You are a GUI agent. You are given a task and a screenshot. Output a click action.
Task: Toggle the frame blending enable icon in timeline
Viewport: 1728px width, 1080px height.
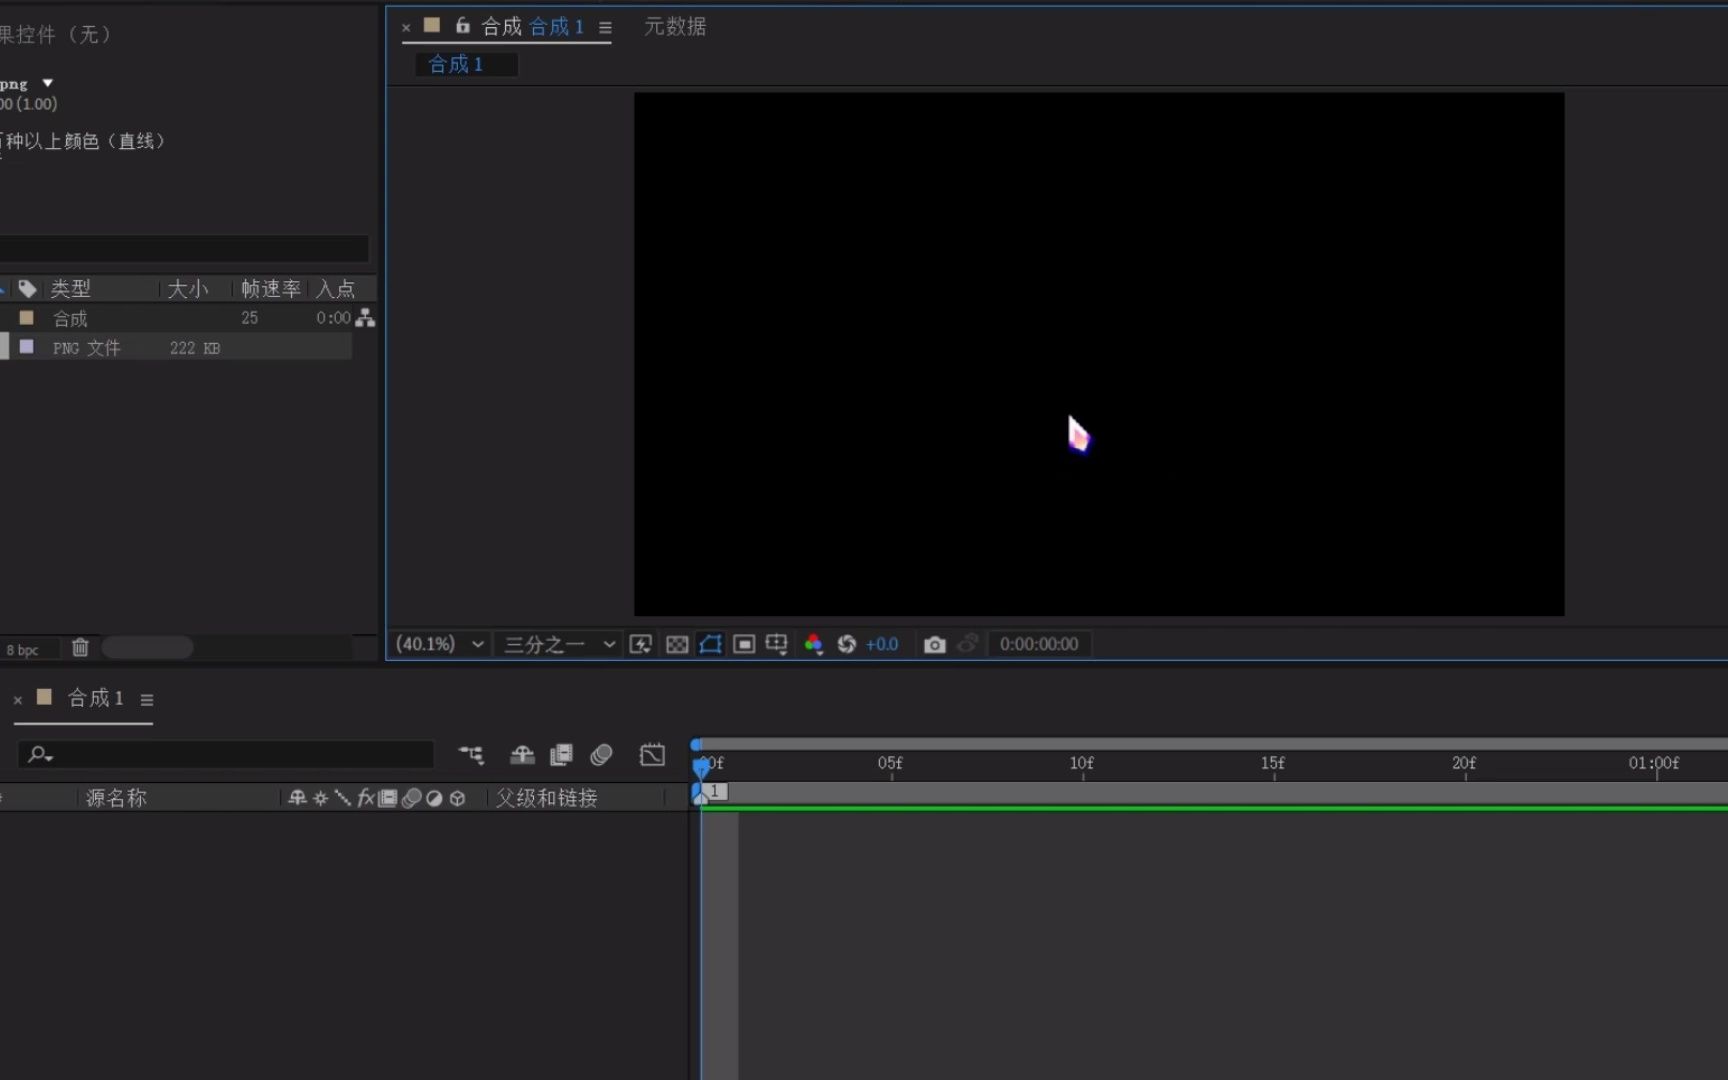point(562,755)
